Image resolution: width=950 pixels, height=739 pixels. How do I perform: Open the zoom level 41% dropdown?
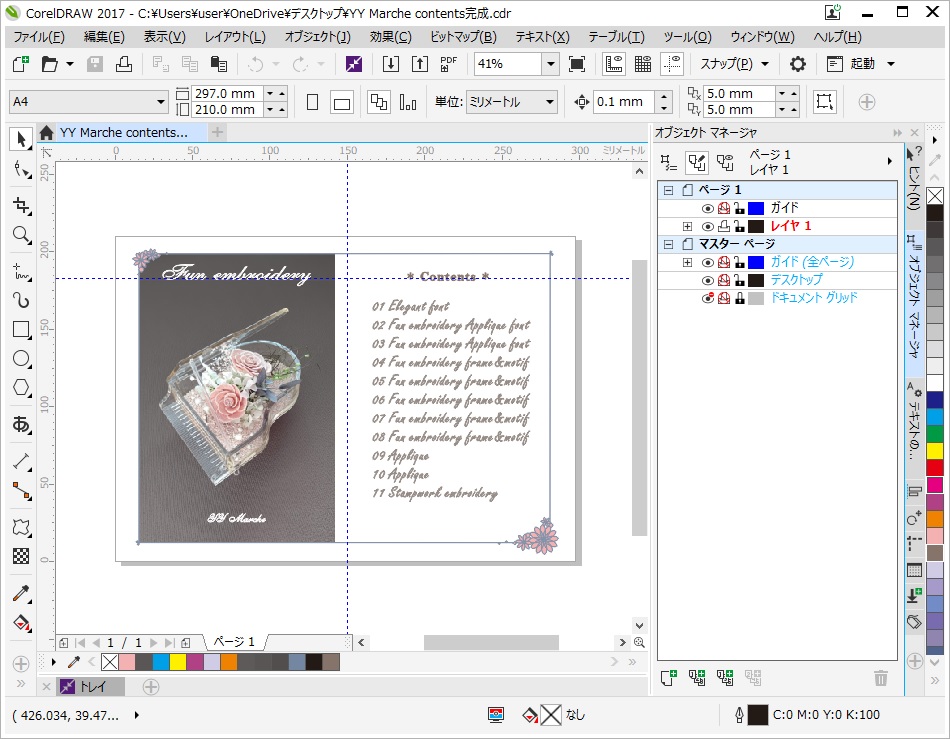[x=550, y=64]
